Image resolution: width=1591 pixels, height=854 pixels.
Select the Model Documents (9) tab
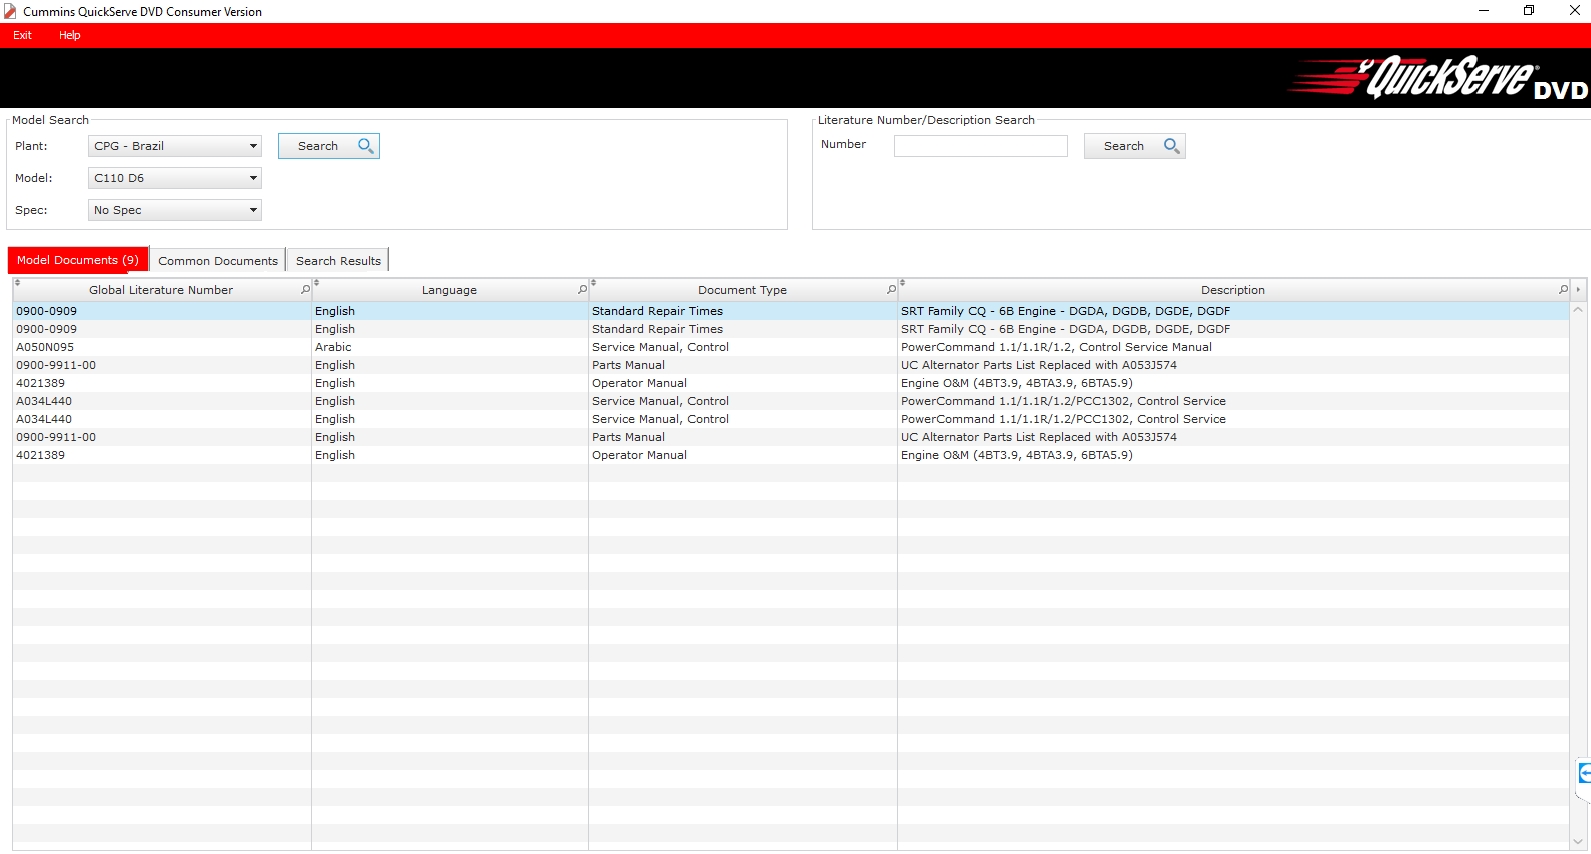coord(78,260)
